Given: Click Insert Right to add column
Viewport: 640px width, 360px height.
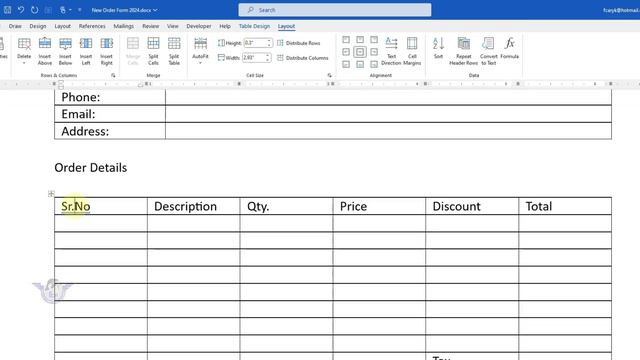Looking at the screenshot, I should [107, 51].
